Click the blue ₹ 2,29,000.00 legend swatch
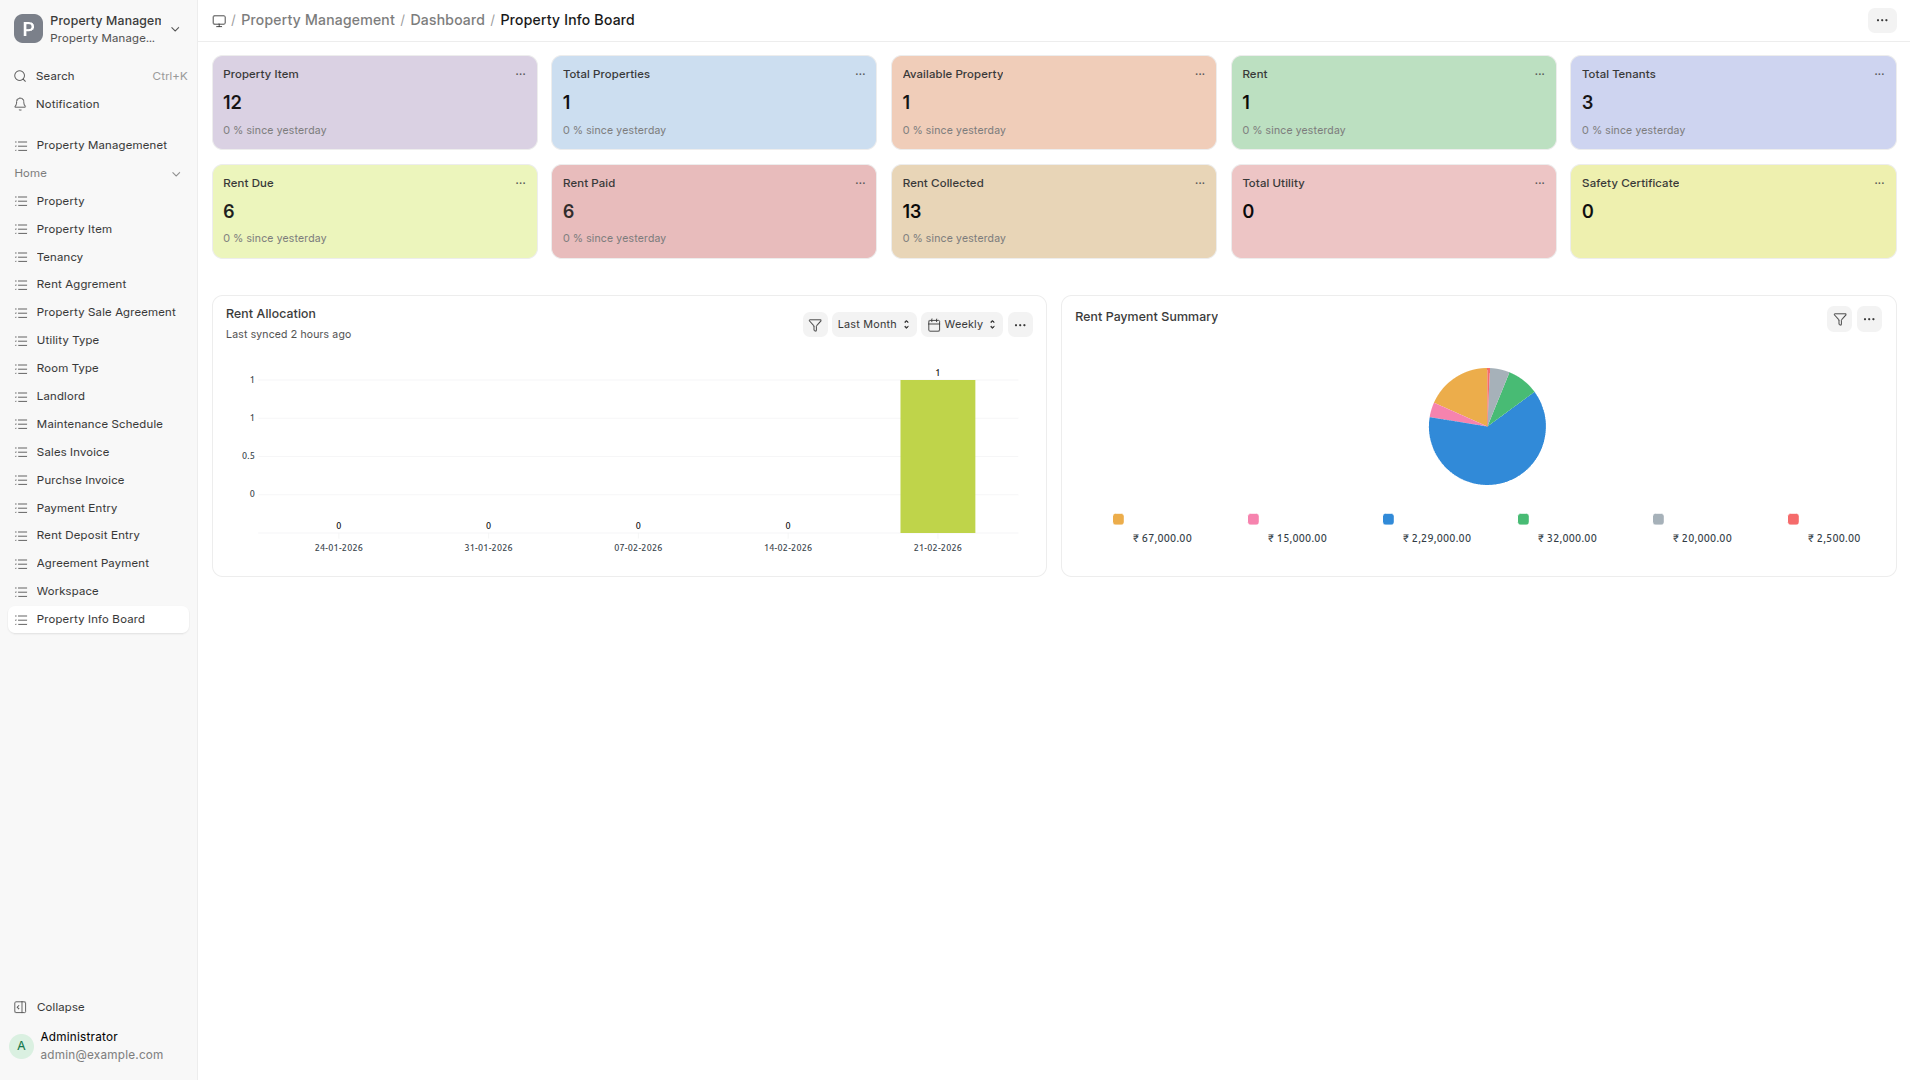 (x=1388, y=519)
